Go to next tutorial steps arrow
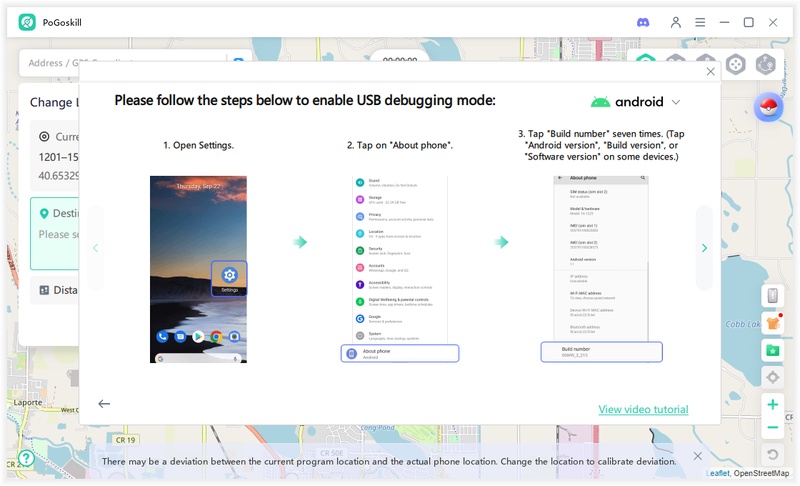Image resolution: width=800 pixels, height=486 pixels. (x=704, y=248)
